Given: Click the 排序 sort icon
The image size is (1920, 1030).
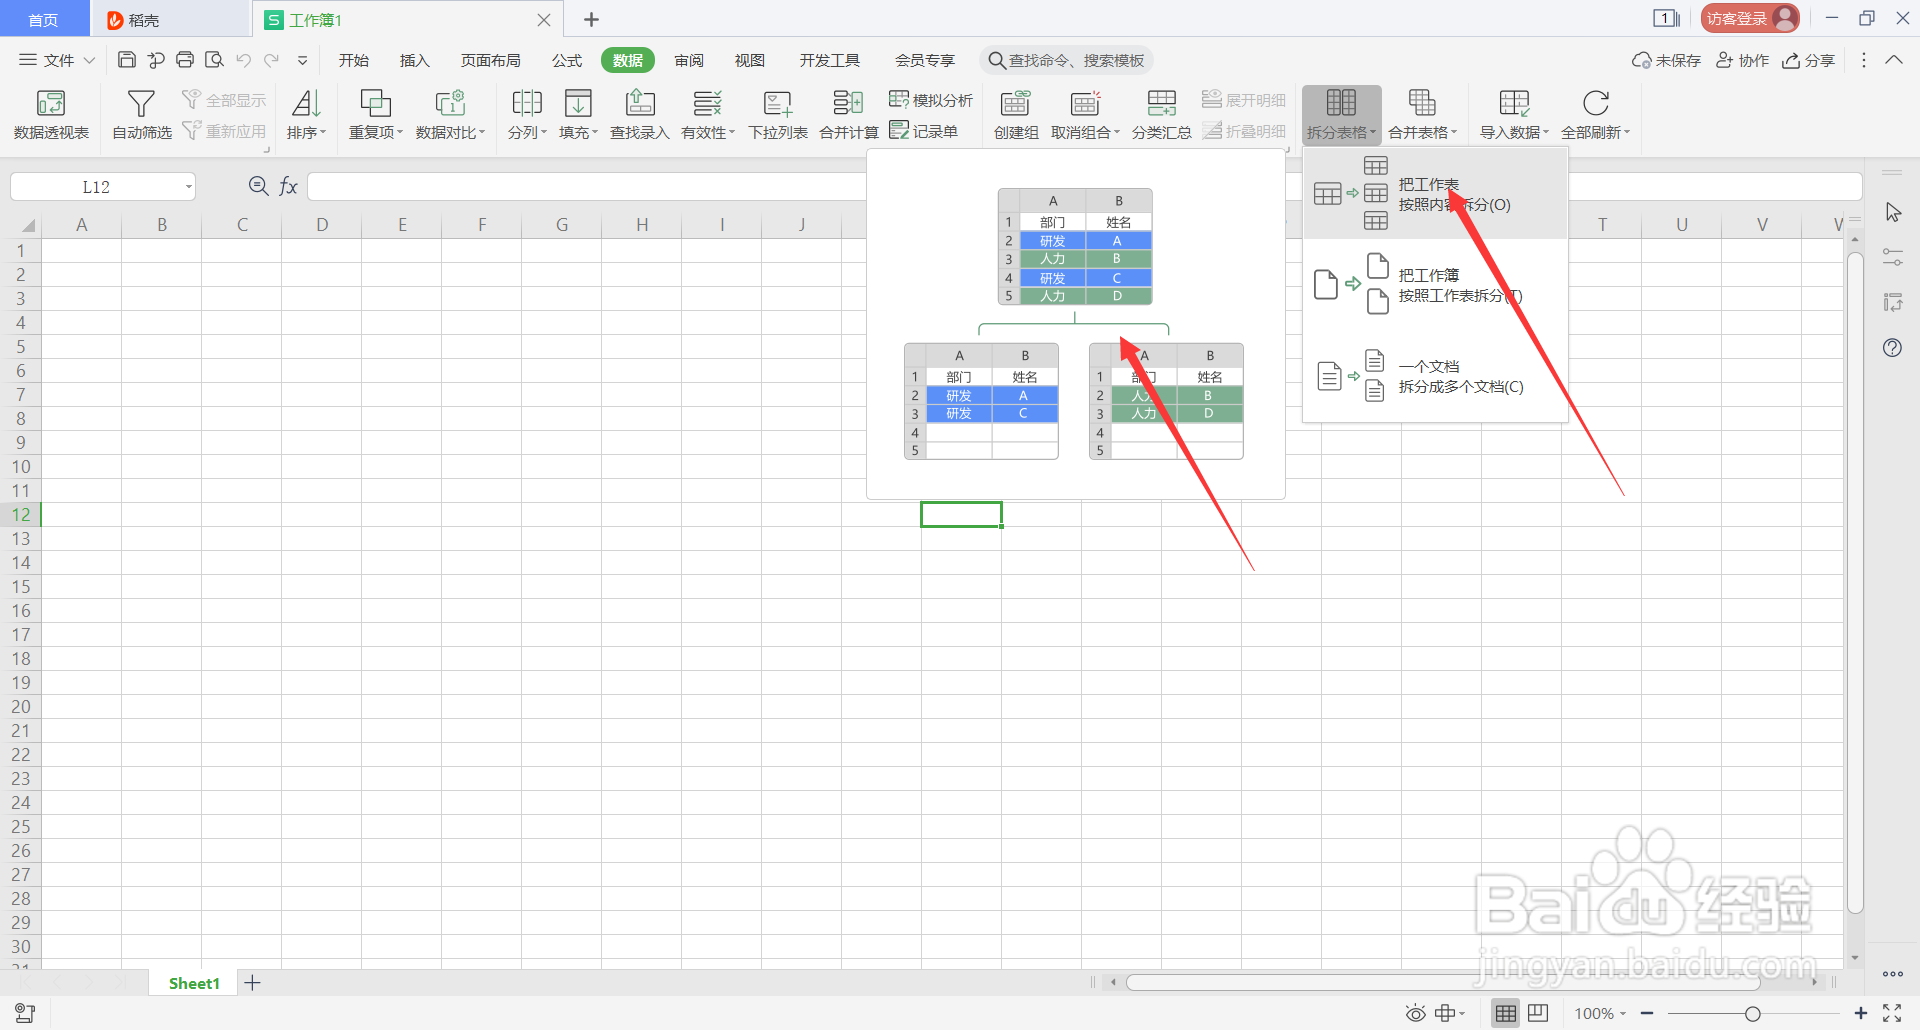Looking at the screenshot, I should pyautogui.click(x=306, y=103).
